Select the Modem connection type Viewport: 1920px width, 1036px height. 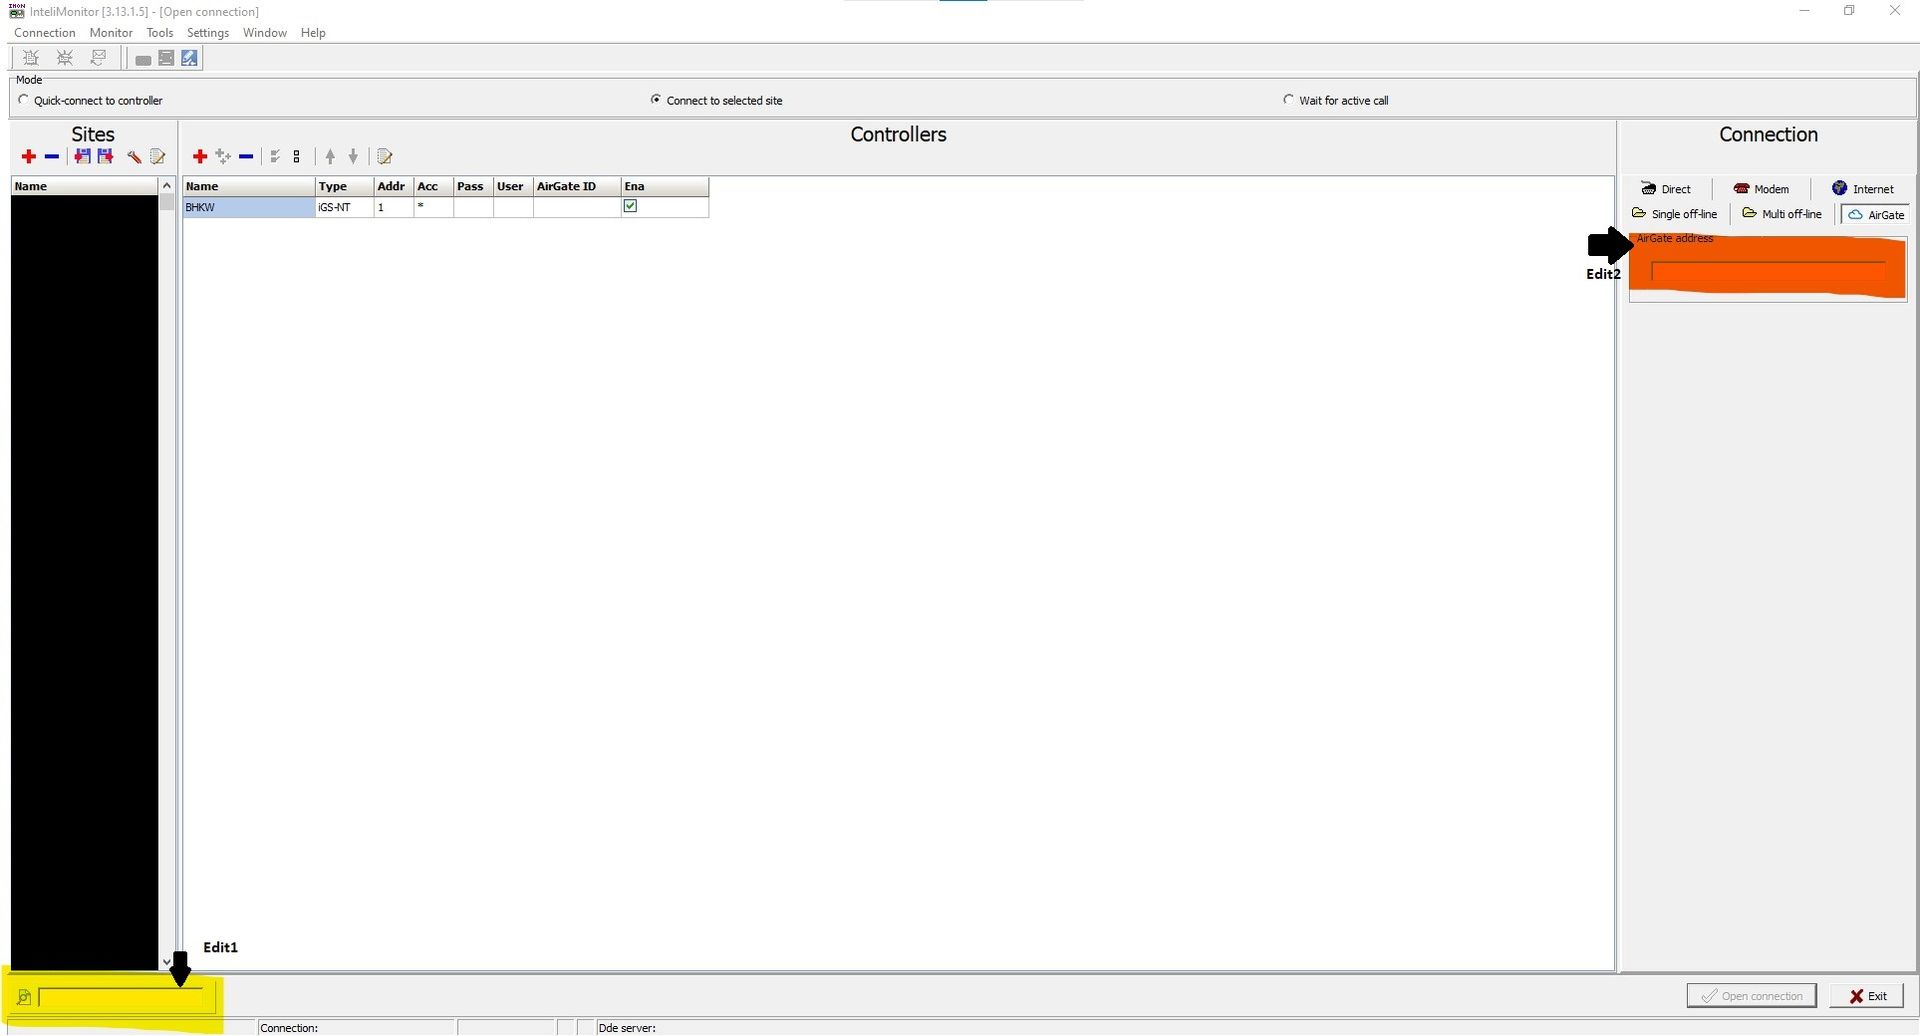[x=1761, y=189]
